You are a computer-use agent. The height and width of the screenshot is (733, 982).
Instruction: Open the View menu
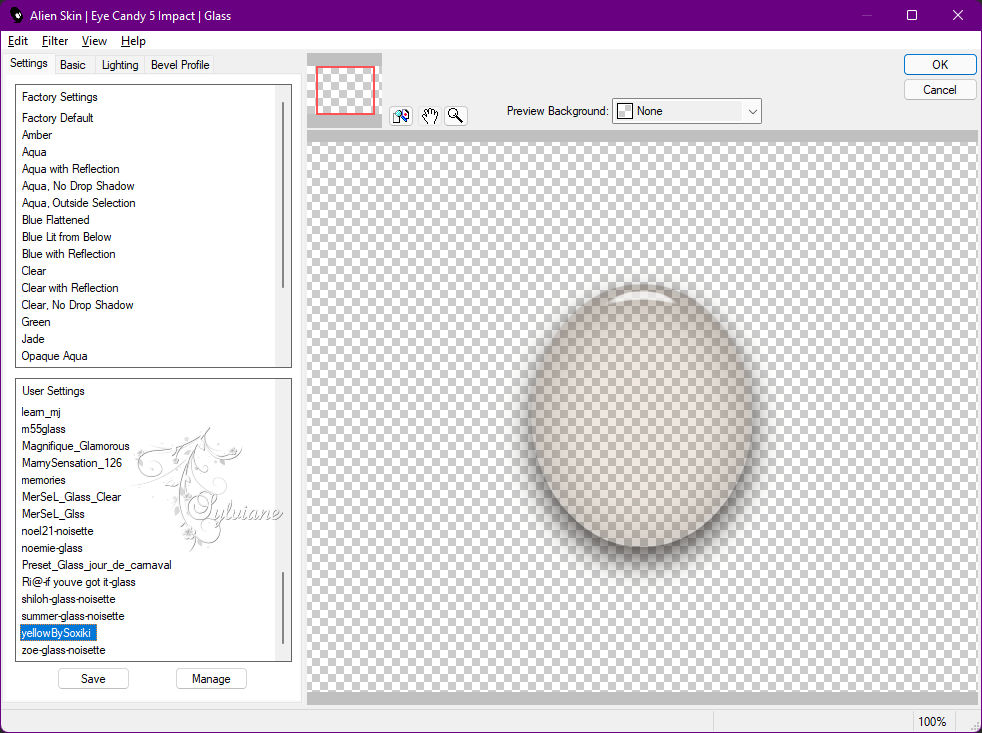[94, 41]
